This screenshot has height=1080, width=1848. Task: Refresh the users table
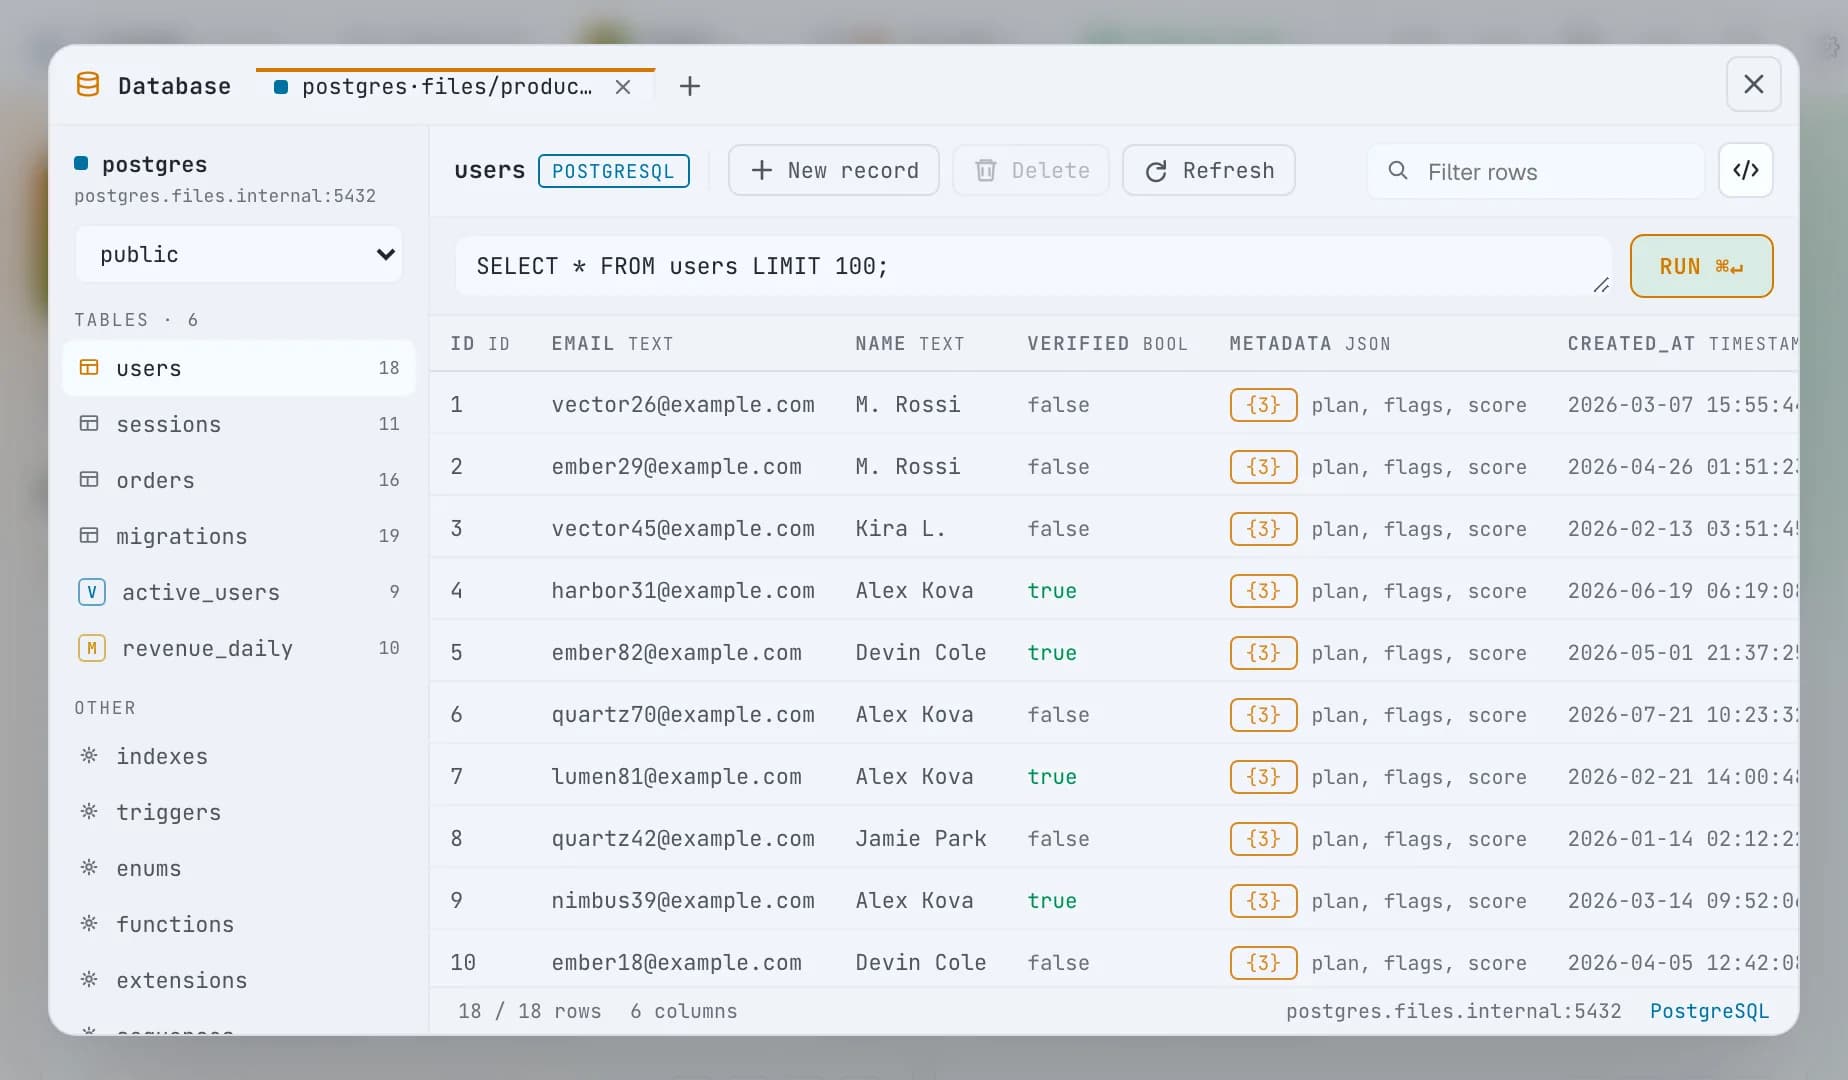(1209, 170)
